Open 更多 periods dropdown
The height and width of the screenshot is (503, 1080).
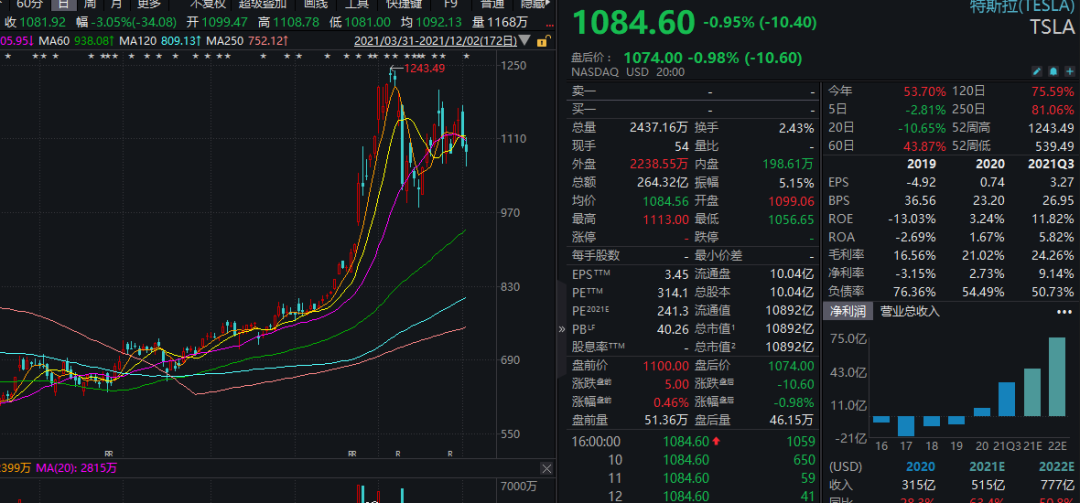coord(149,3)
